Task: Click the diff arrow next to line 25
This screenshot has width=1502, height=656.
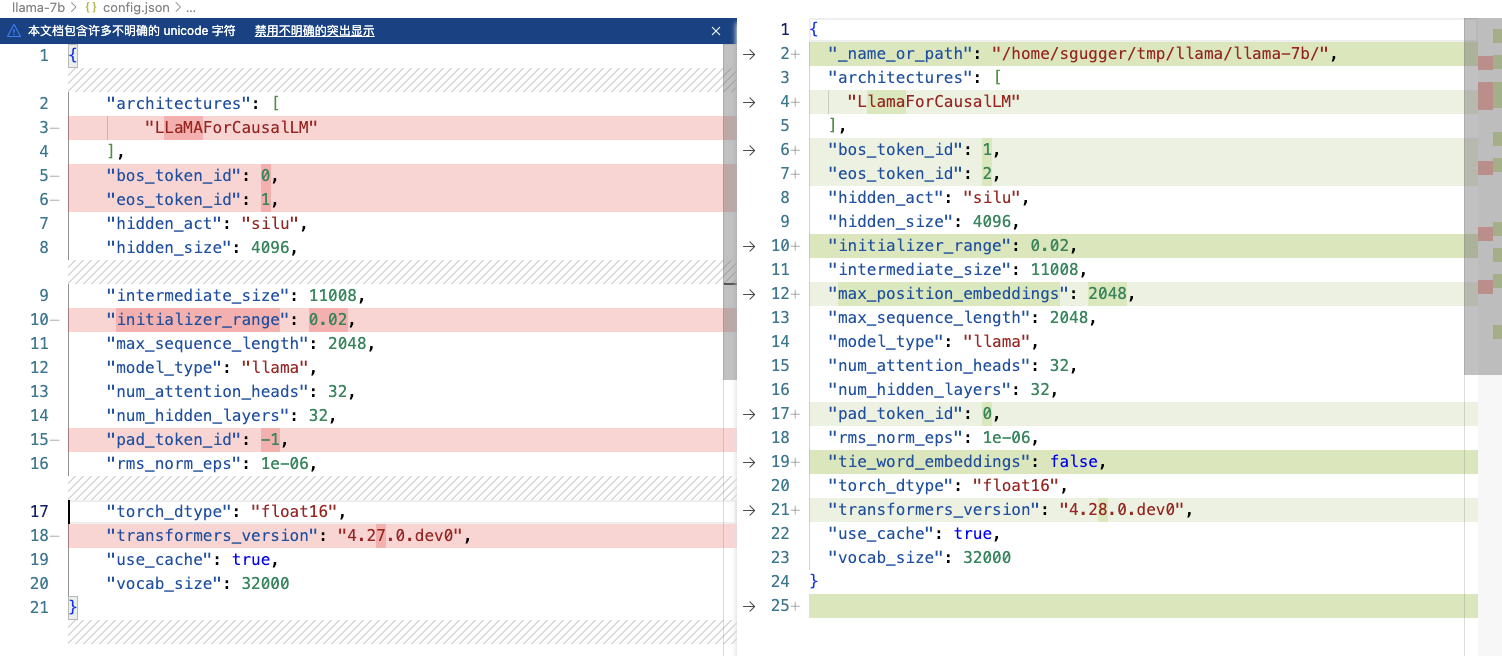Action: [750, 605]
